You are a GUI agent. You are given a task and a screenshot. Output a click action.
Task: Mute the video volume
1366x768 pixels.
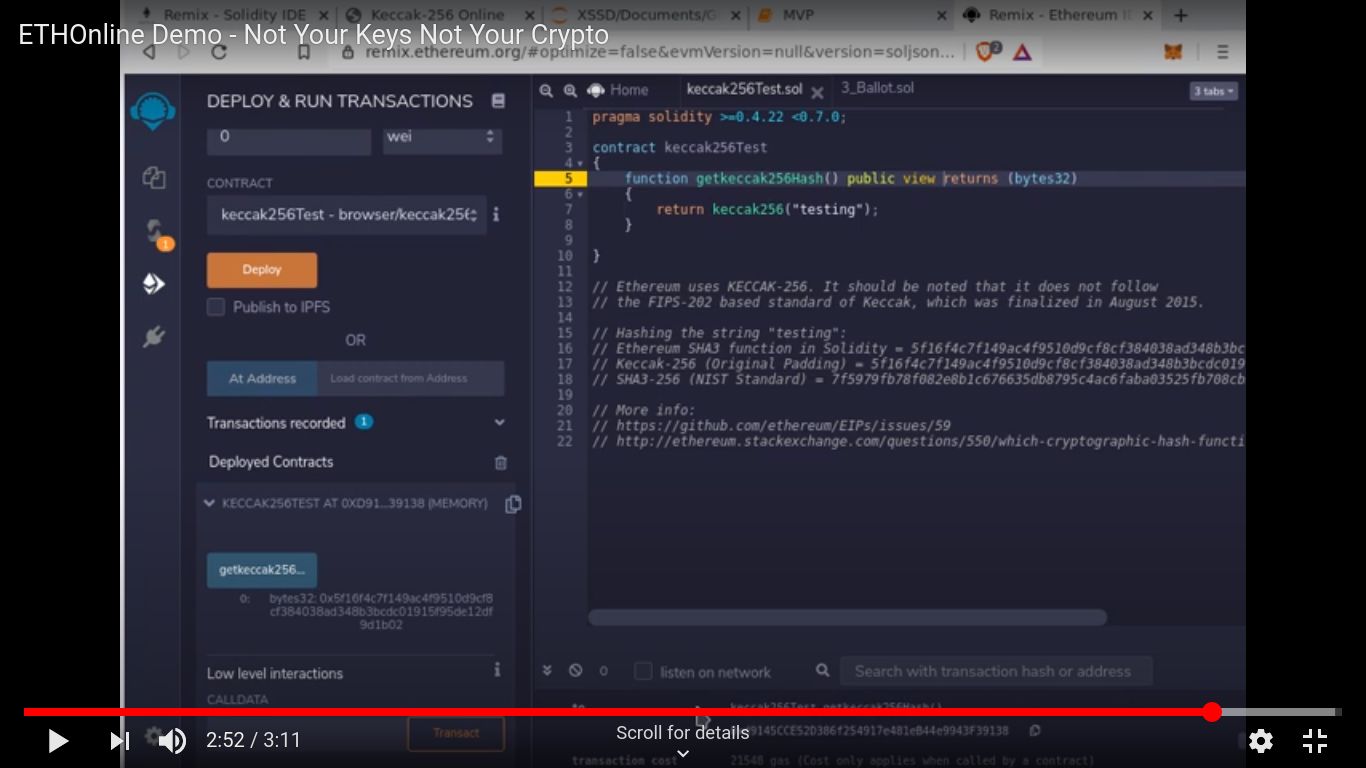click(x=172, y=741)
